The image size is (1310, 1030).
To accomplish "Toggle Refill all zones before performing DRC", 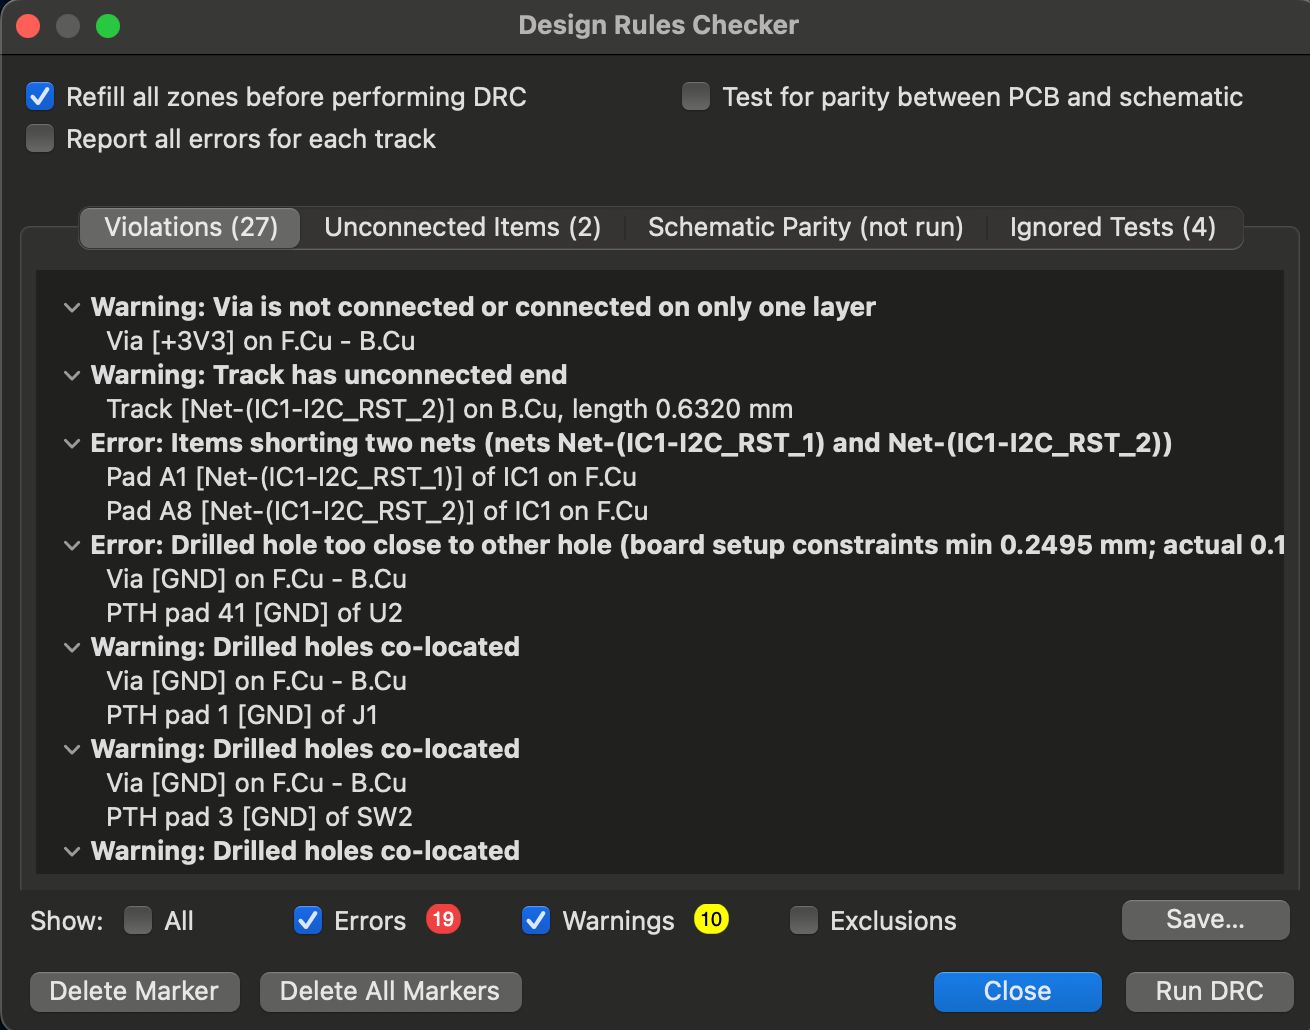I will pos(40,97).
